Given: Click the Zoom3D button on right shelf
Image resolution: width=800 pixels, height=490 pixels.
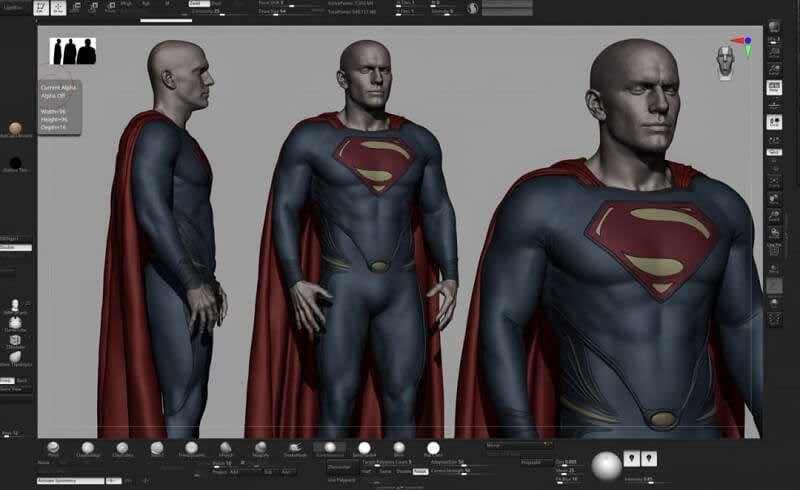Looking at the screenshot, I should pyautogui.click(x=774, y=216).
